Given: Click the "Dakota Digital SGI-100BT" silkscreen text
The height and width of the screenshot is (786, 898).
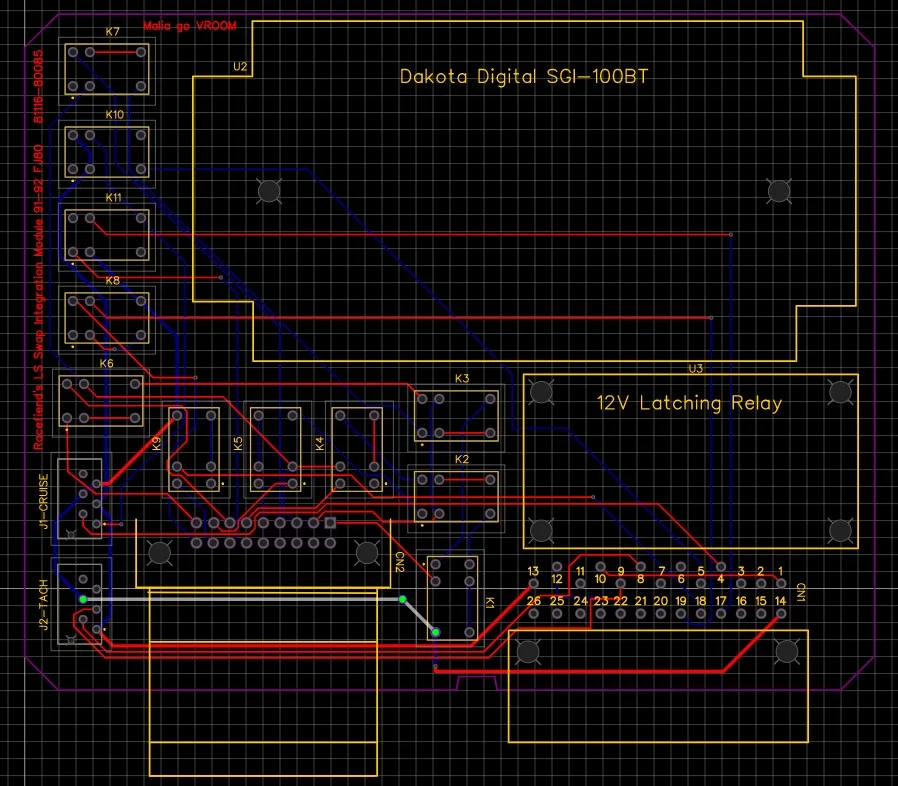Looking at the screenshot, I should (523, 76).
